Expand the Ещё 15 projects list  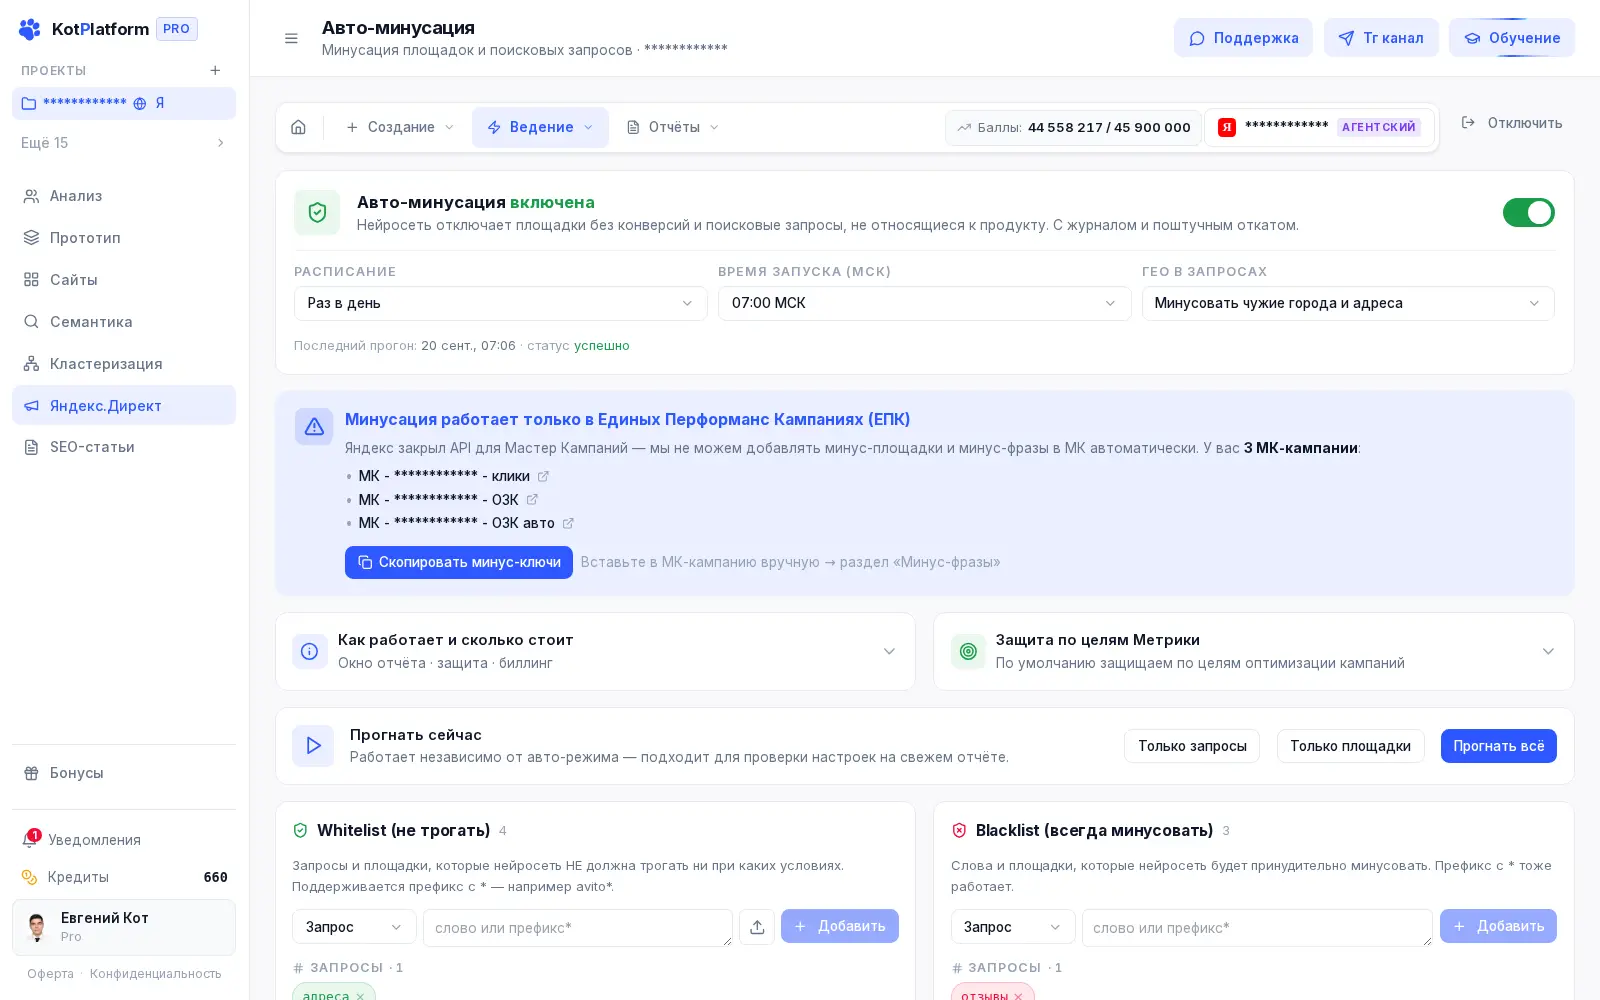124,143
